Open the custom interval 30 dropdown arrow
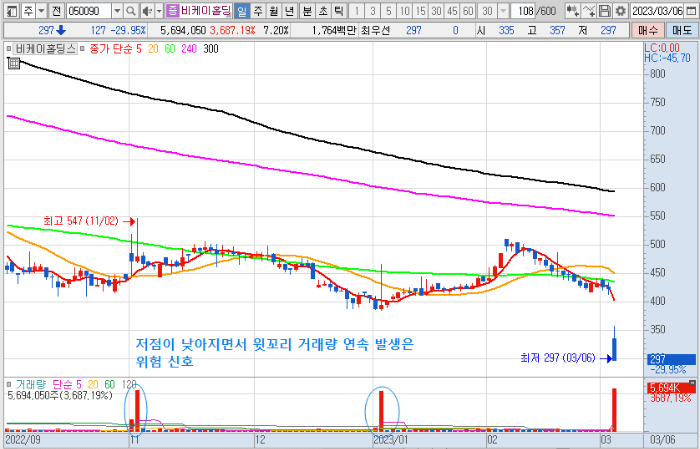The height and width of the screenshot is (449, 700). coord(504,11)
